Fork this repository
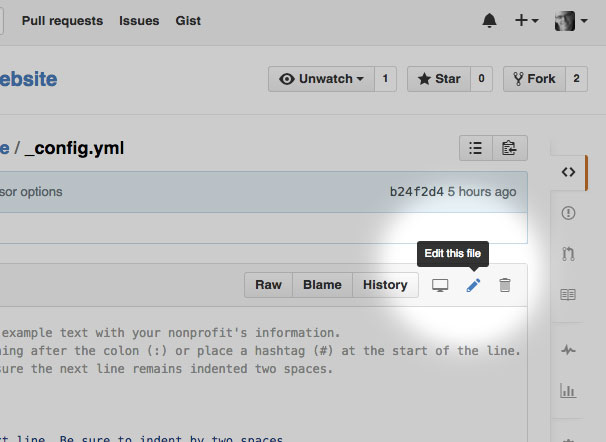This screenshot has height=442, width=606. click(x=534, y=79)
